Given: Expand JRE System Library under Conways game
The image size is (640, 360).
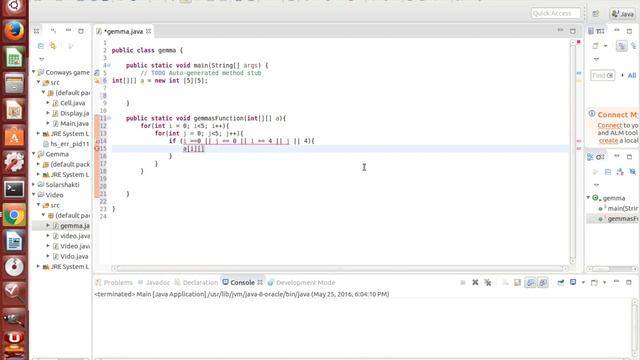Looking at the screenshot, I should coord(39,133).
